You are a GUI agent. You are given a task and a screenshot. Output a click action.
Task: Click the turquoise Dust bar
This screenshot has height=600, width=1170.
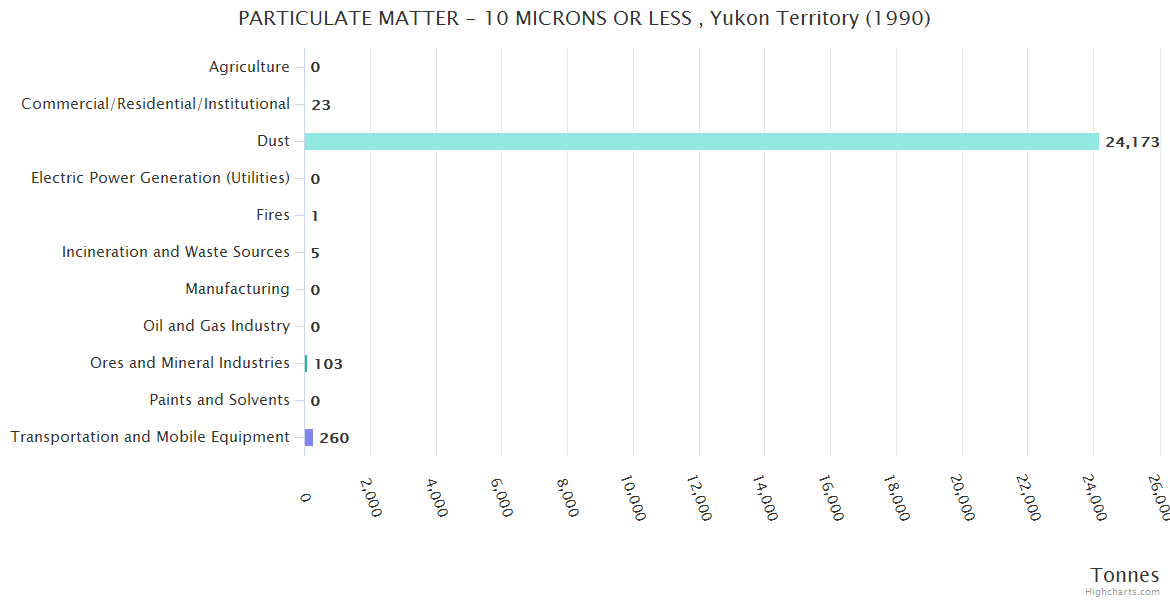[700, 141]
